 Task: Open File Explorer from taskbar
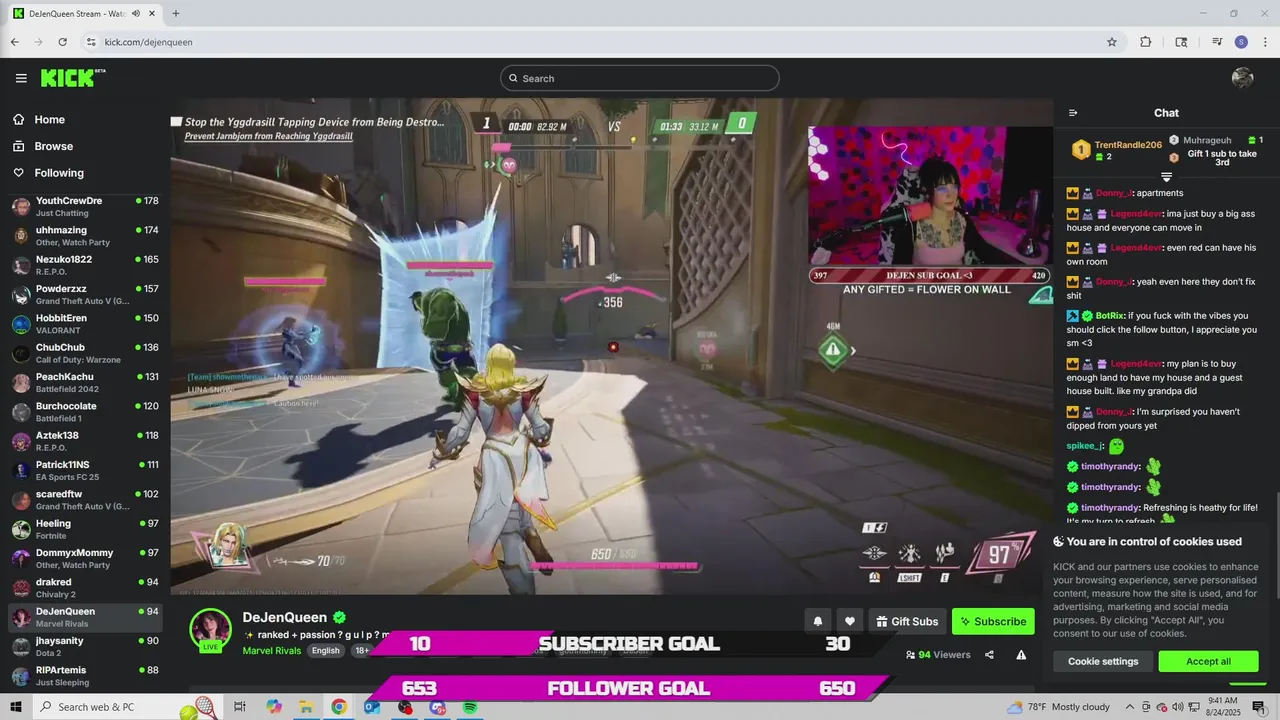pyautogui.click(x=306, y=707)
